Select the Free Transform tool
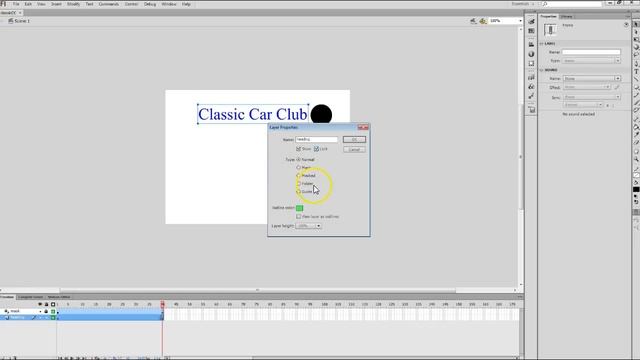Image resolution: width=640 pixels, height=360 pixels. coord(636,40)
